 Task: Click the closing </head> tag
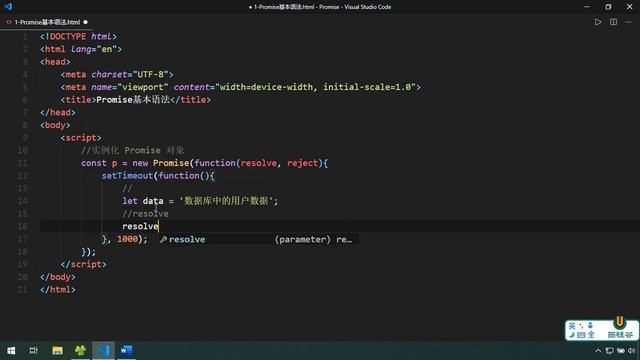58,112
